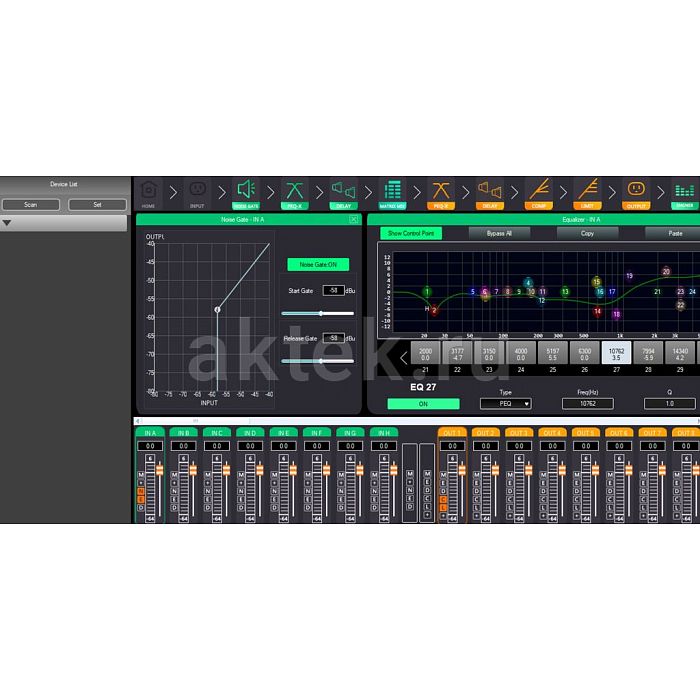Open the EQ Type PEQ dropdown

point(505,404)
